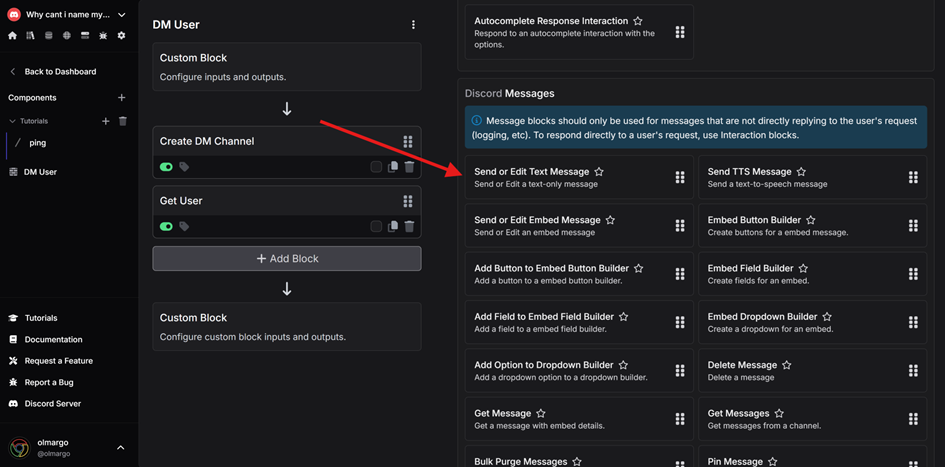
Task: Add item to Tutorials folder
Action: 105,121
